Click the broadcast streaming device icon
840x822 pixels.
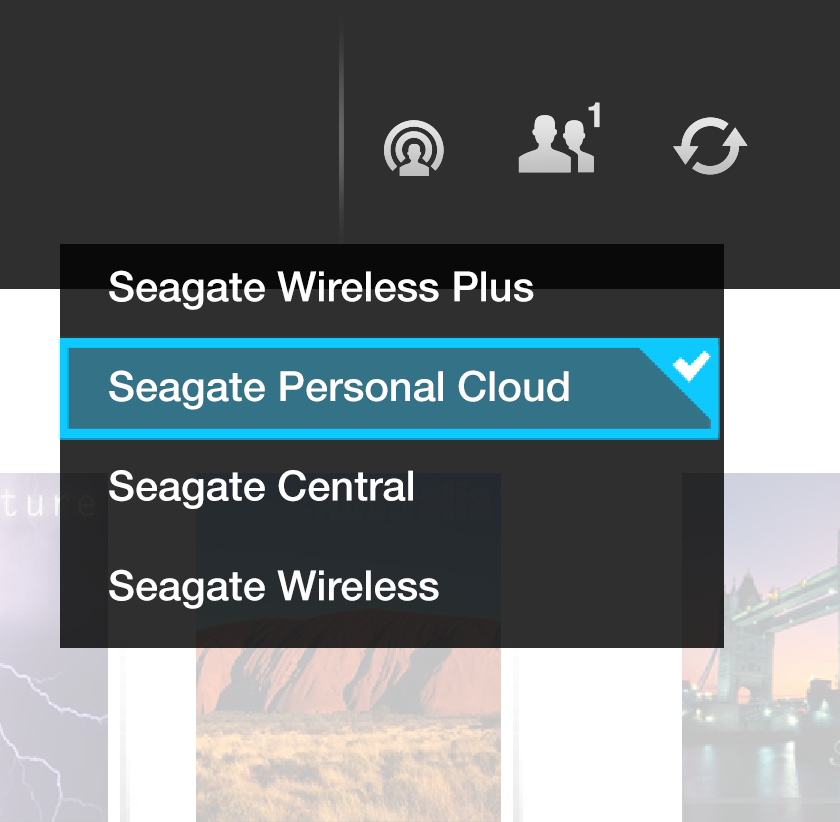click(413, 149)
